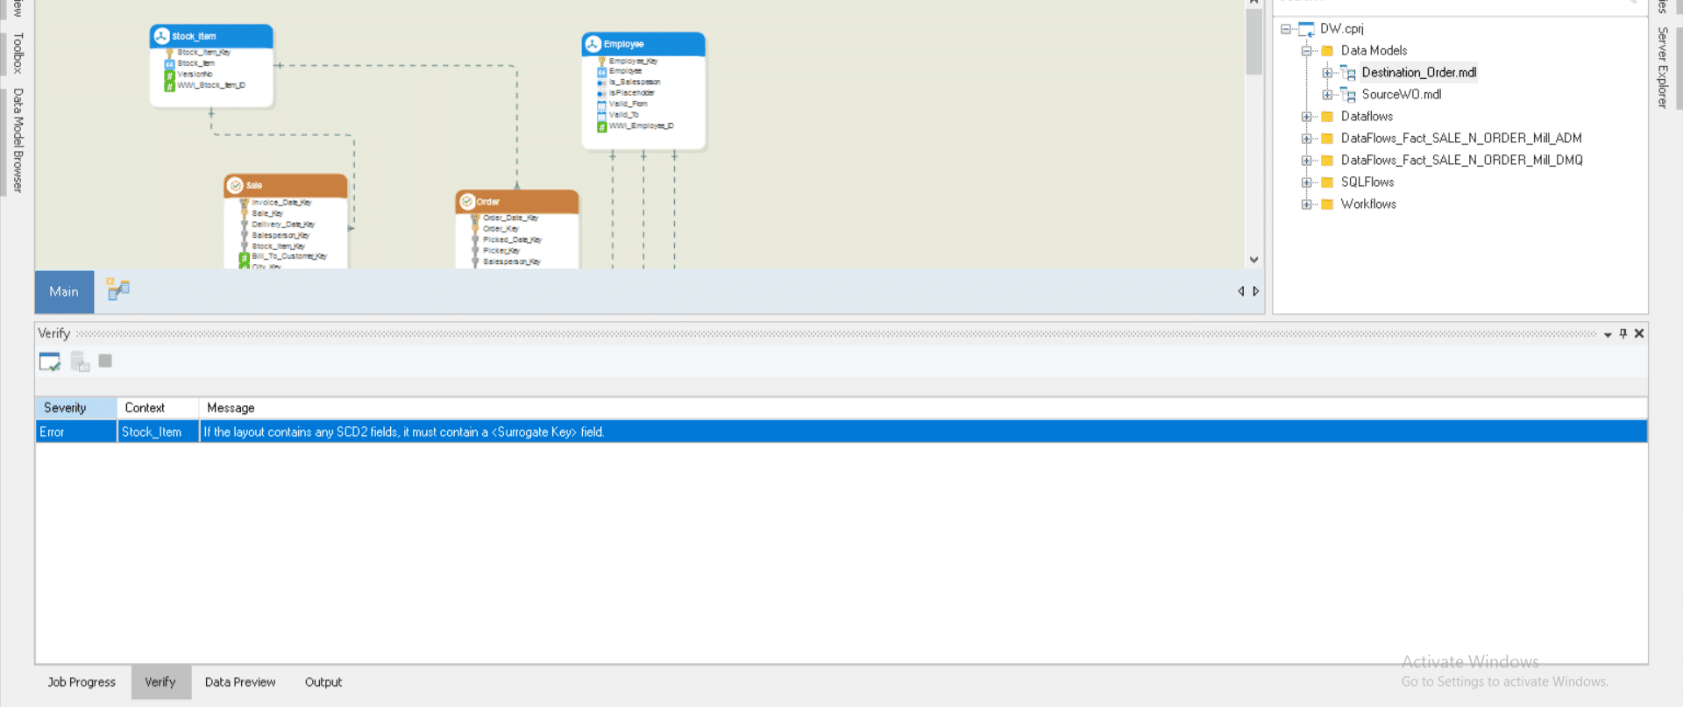Open the Data Preview tab
Image resolution: width=1683 pixels, height=707 pixels.
[240, 682]
